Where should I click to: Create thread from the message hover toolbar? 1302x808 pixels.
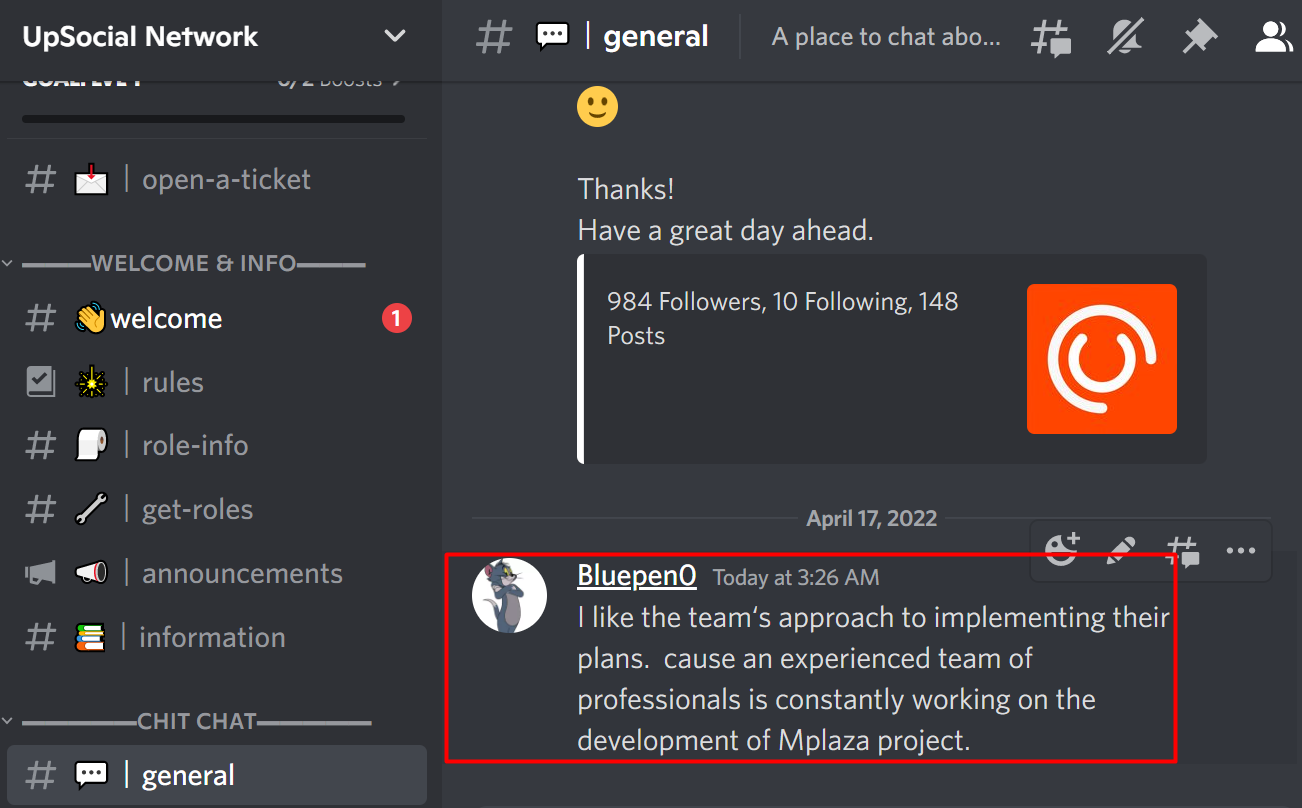tap(1183, 550)
